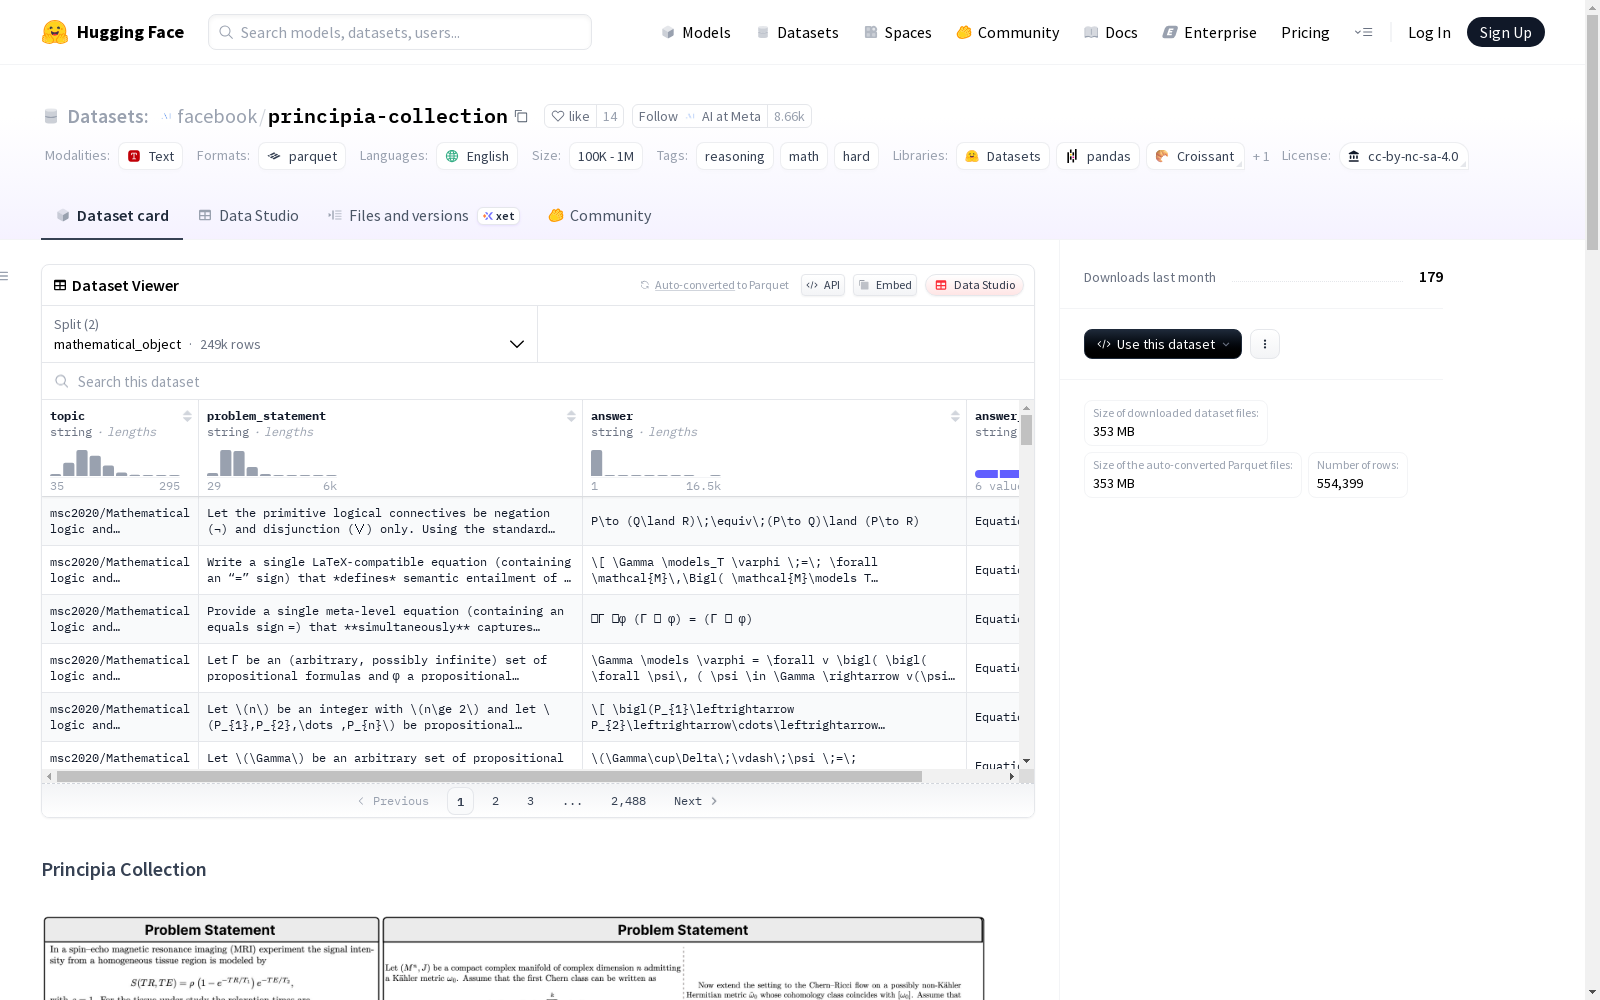Click the Log In link
1600x1000 pixels.
pos(1429,32)
